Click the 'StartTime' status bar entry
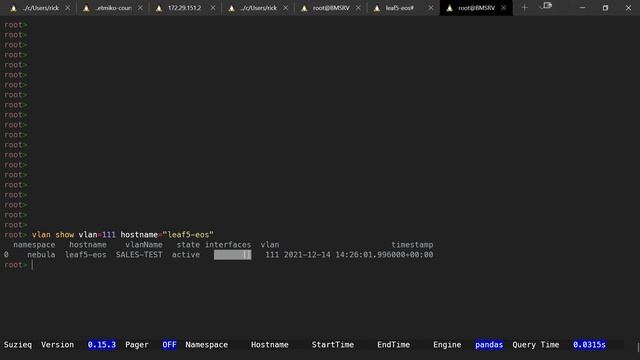This screenshot has width=640, height=360. (333, 345)
